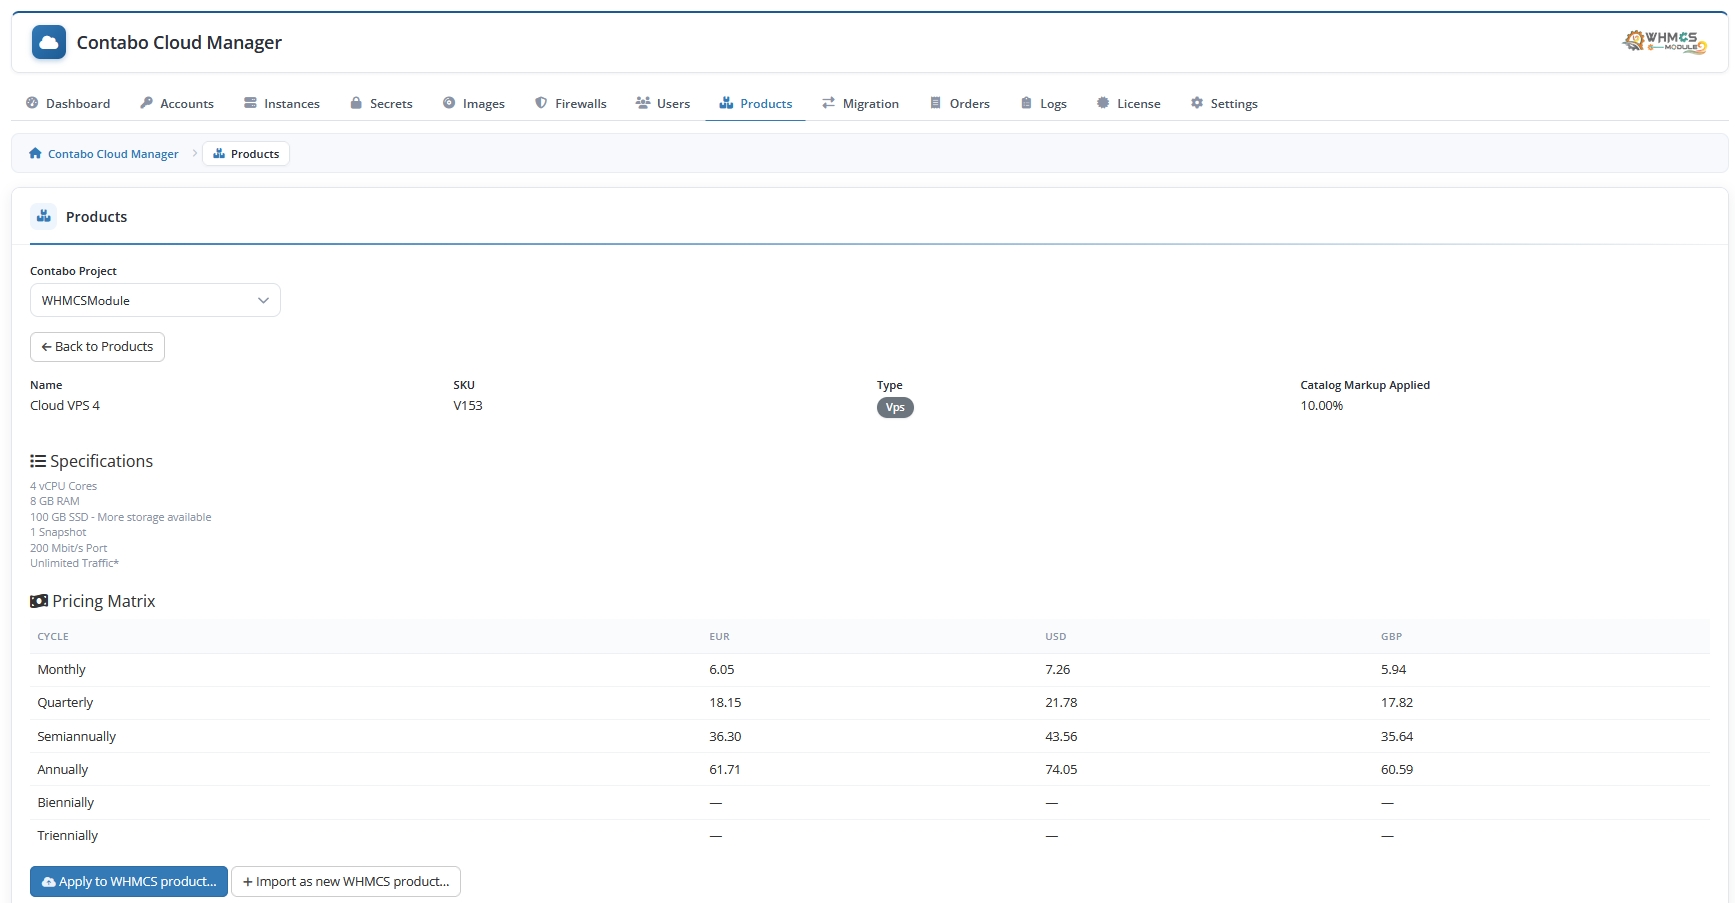Click the Products panel header icon
The height and width of the screenshot is (903, 1735).
coord(44,216)
